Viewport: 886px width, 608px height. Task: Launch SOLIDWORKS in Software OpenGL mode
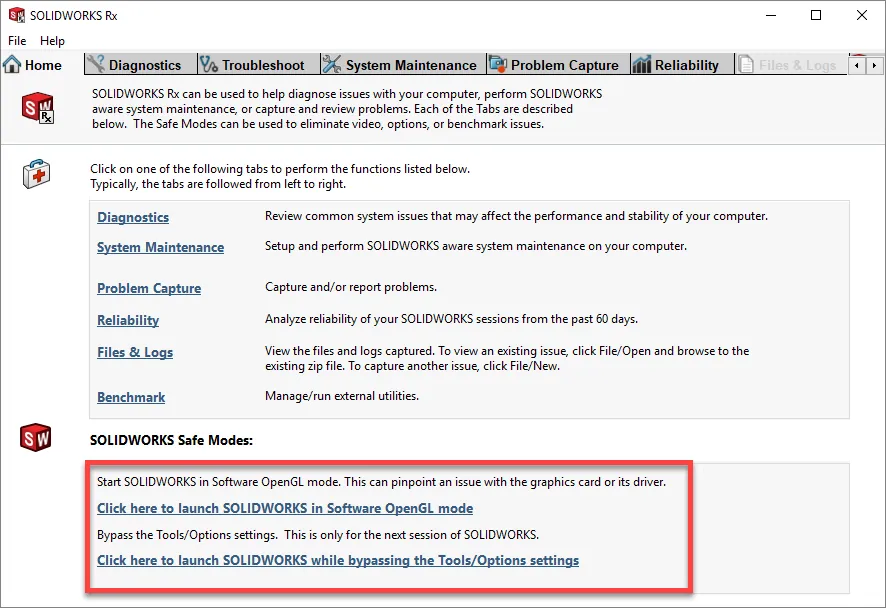point(285,508)
